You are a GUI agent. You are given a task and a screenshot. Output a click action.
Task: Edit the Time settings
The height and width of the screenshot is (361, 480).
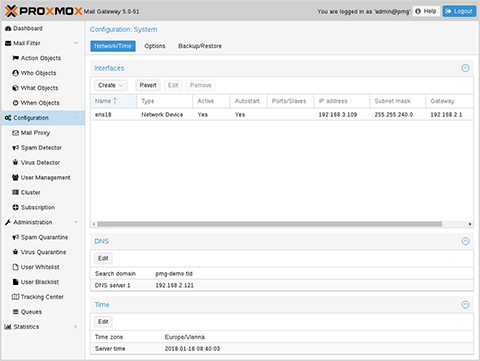click(103, 322)
